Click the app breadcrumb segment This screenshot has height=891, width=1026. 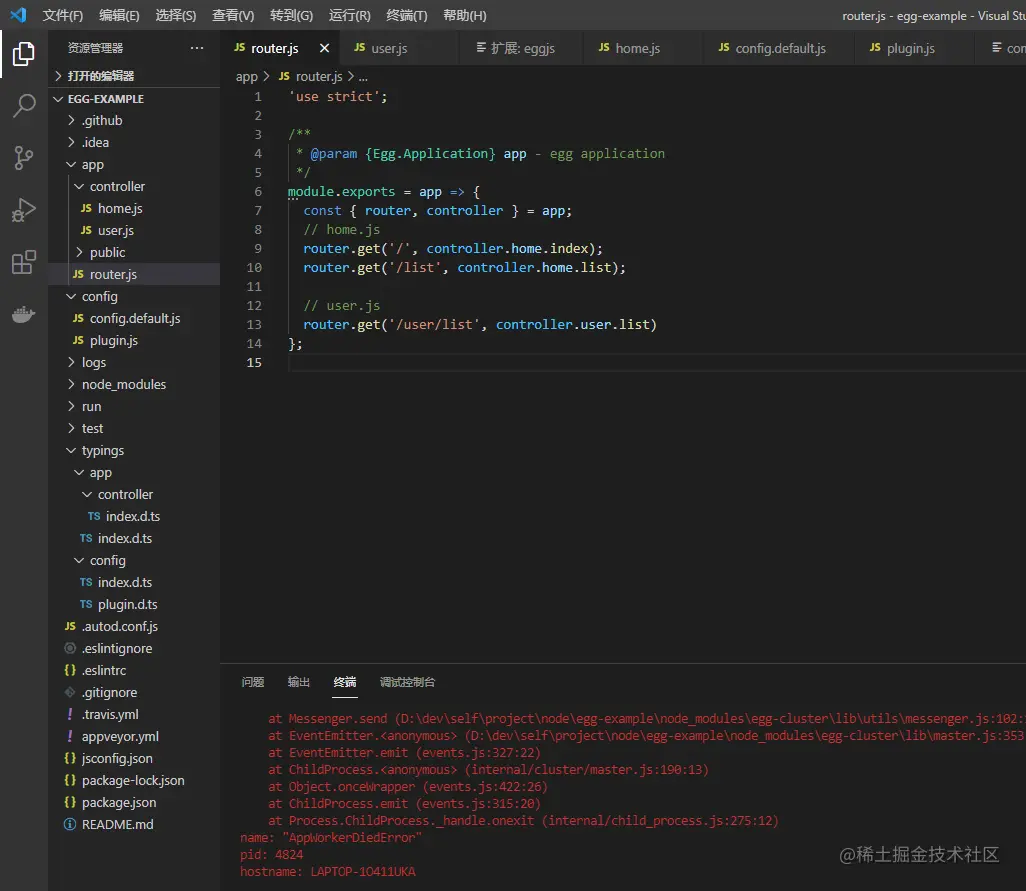click(246, 76)
